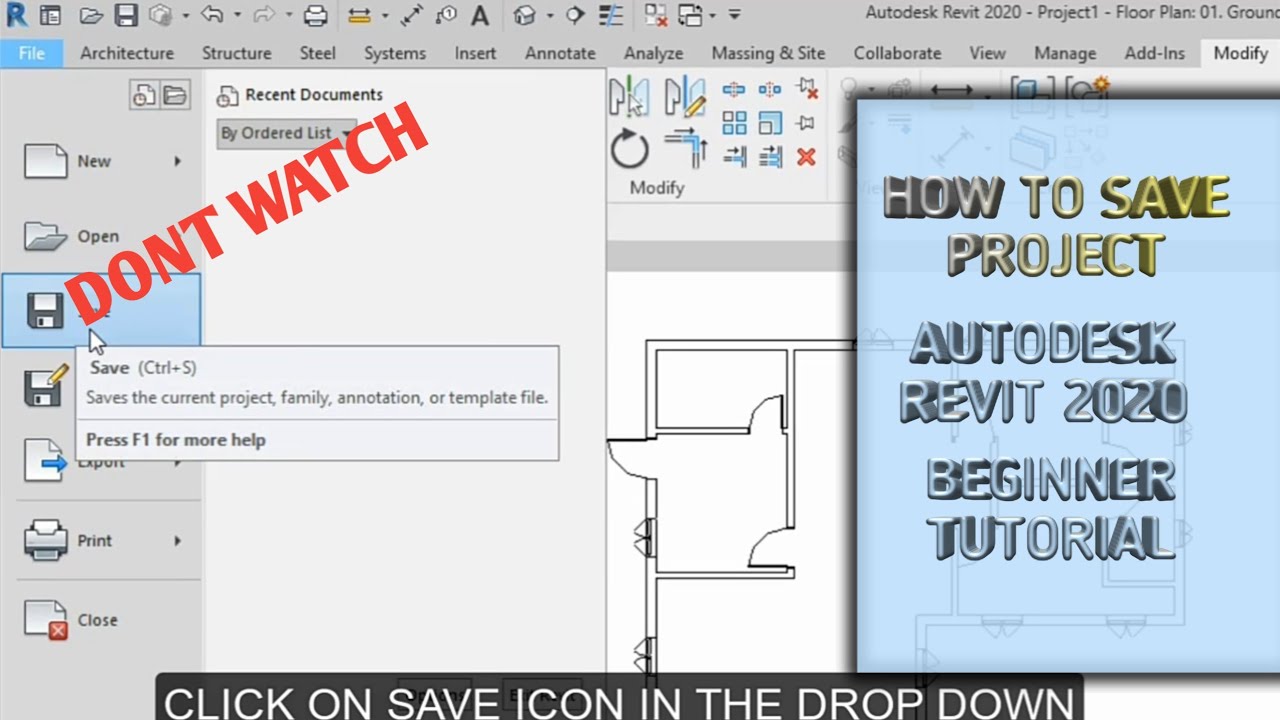The height and width of the screenshot is (720, 1280).
Task: Switch to the Annotate tab
Action: tap(560, 53)
